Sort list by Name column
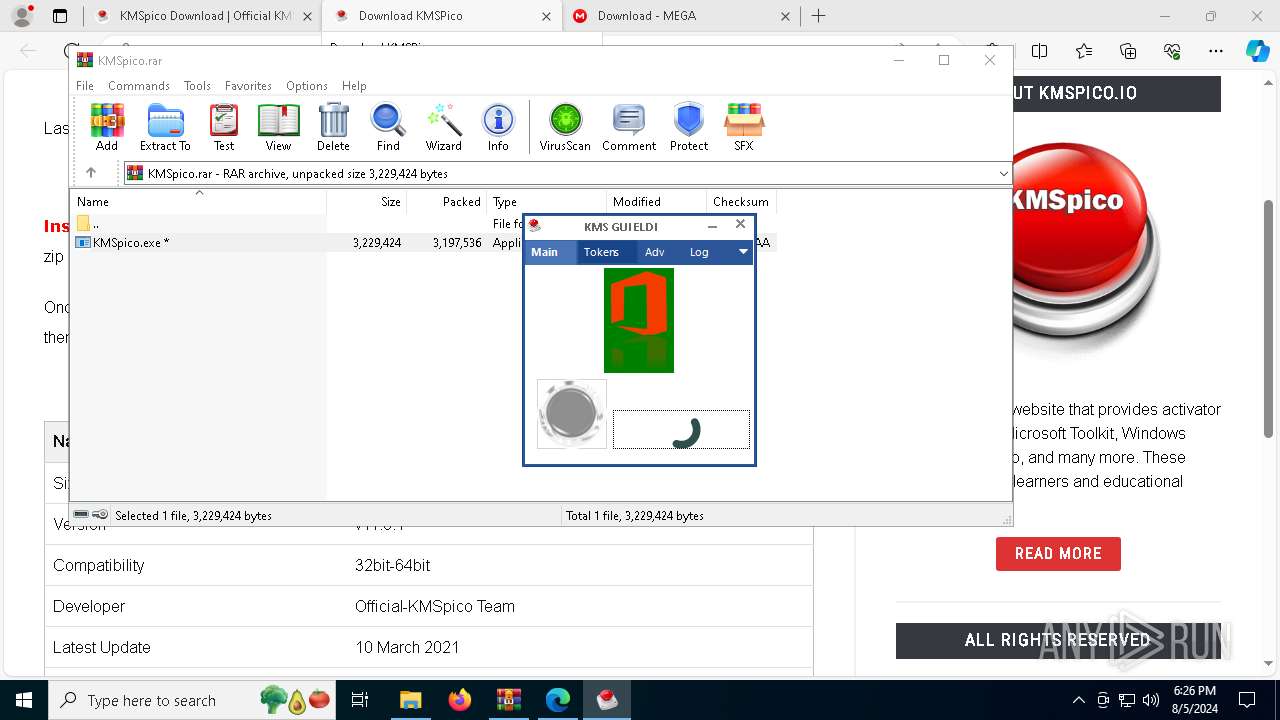Image resolution: width=1280 pixels, height=720 pixels. (x=198, y=201)
